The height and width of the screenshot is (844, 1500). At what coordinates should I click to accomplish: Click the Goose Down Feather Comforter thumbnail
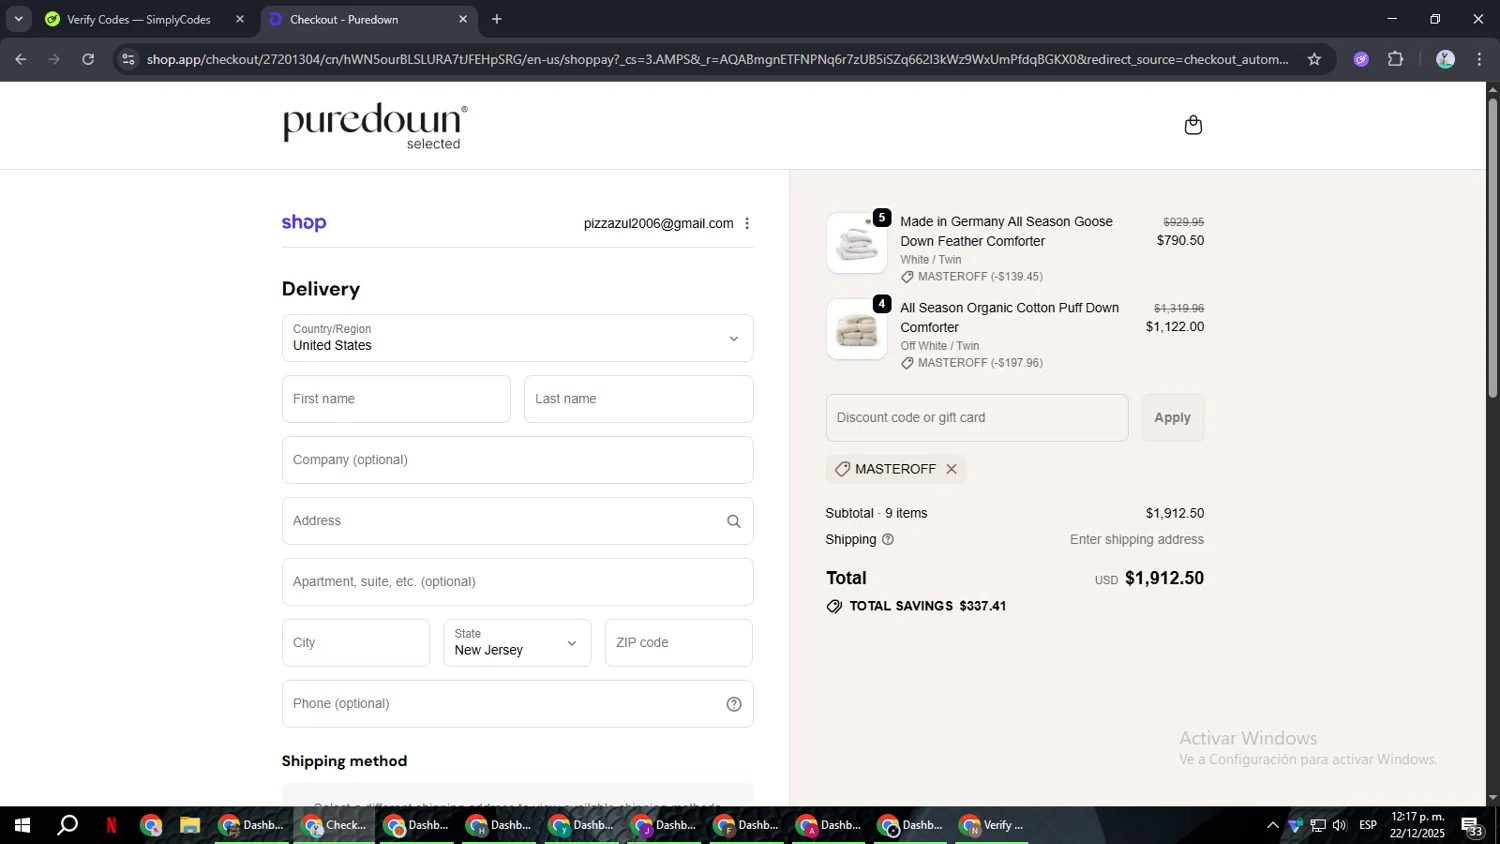click(857, 243)
